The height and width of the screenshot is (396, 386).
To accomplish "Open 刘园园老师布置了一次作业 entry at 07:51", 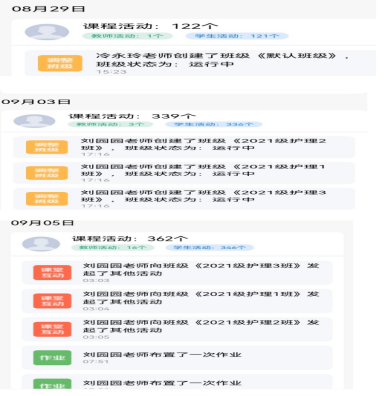I will point(177,358).
